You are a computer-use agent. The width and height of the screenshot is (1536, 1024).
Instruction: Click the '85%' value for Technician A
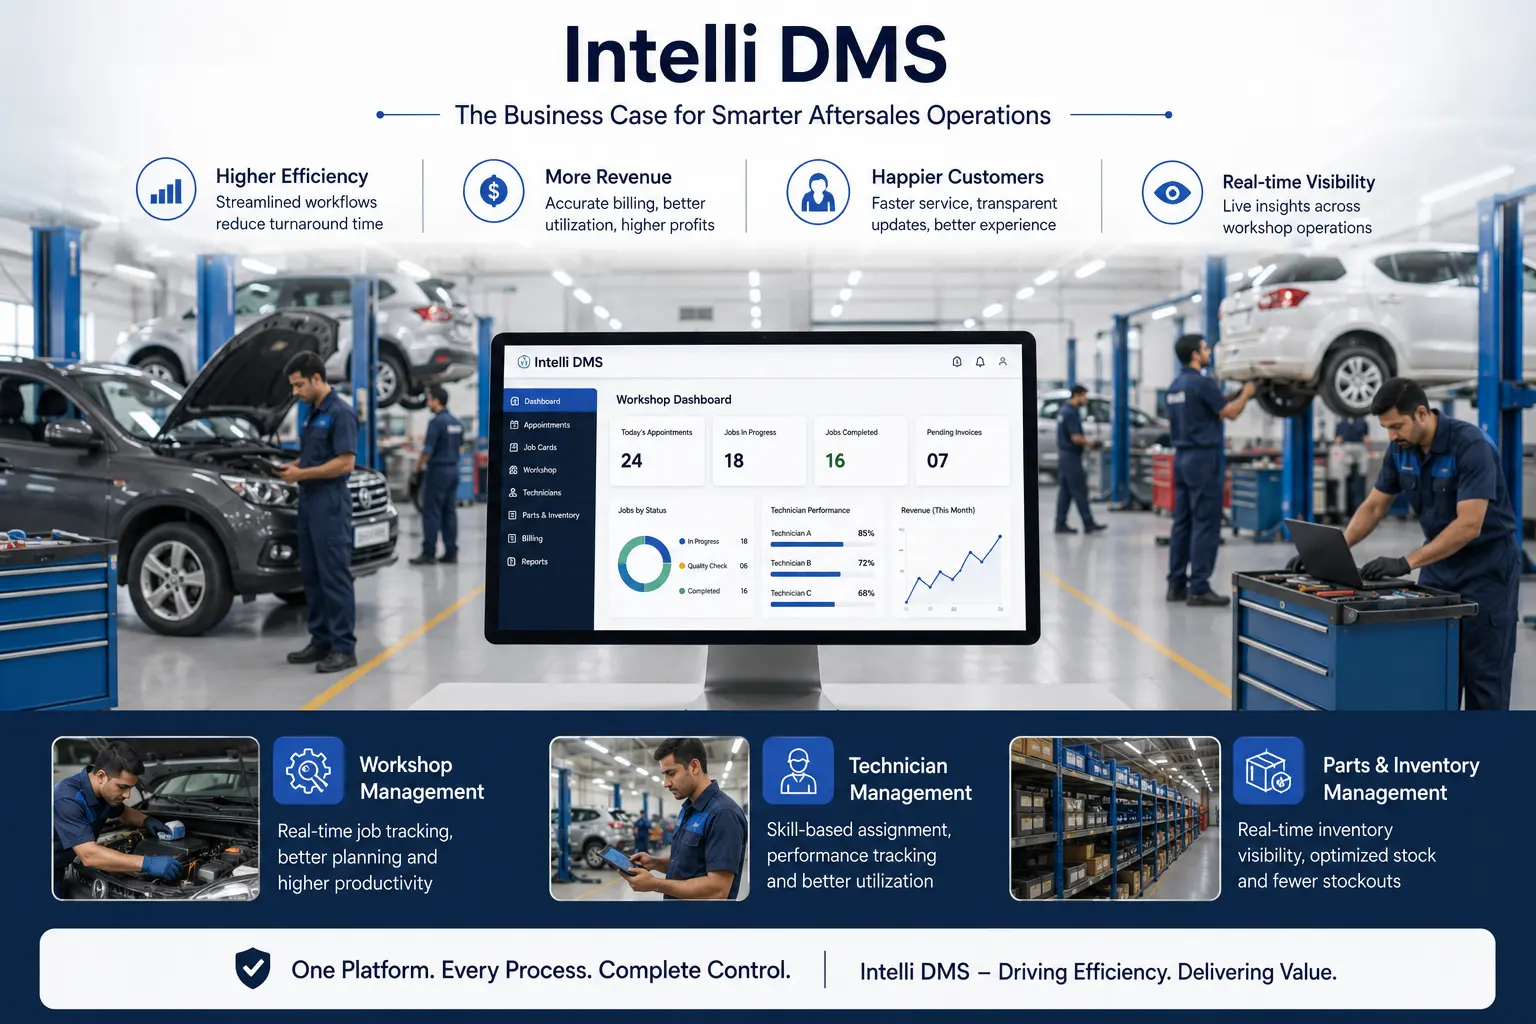click(866, 533)
